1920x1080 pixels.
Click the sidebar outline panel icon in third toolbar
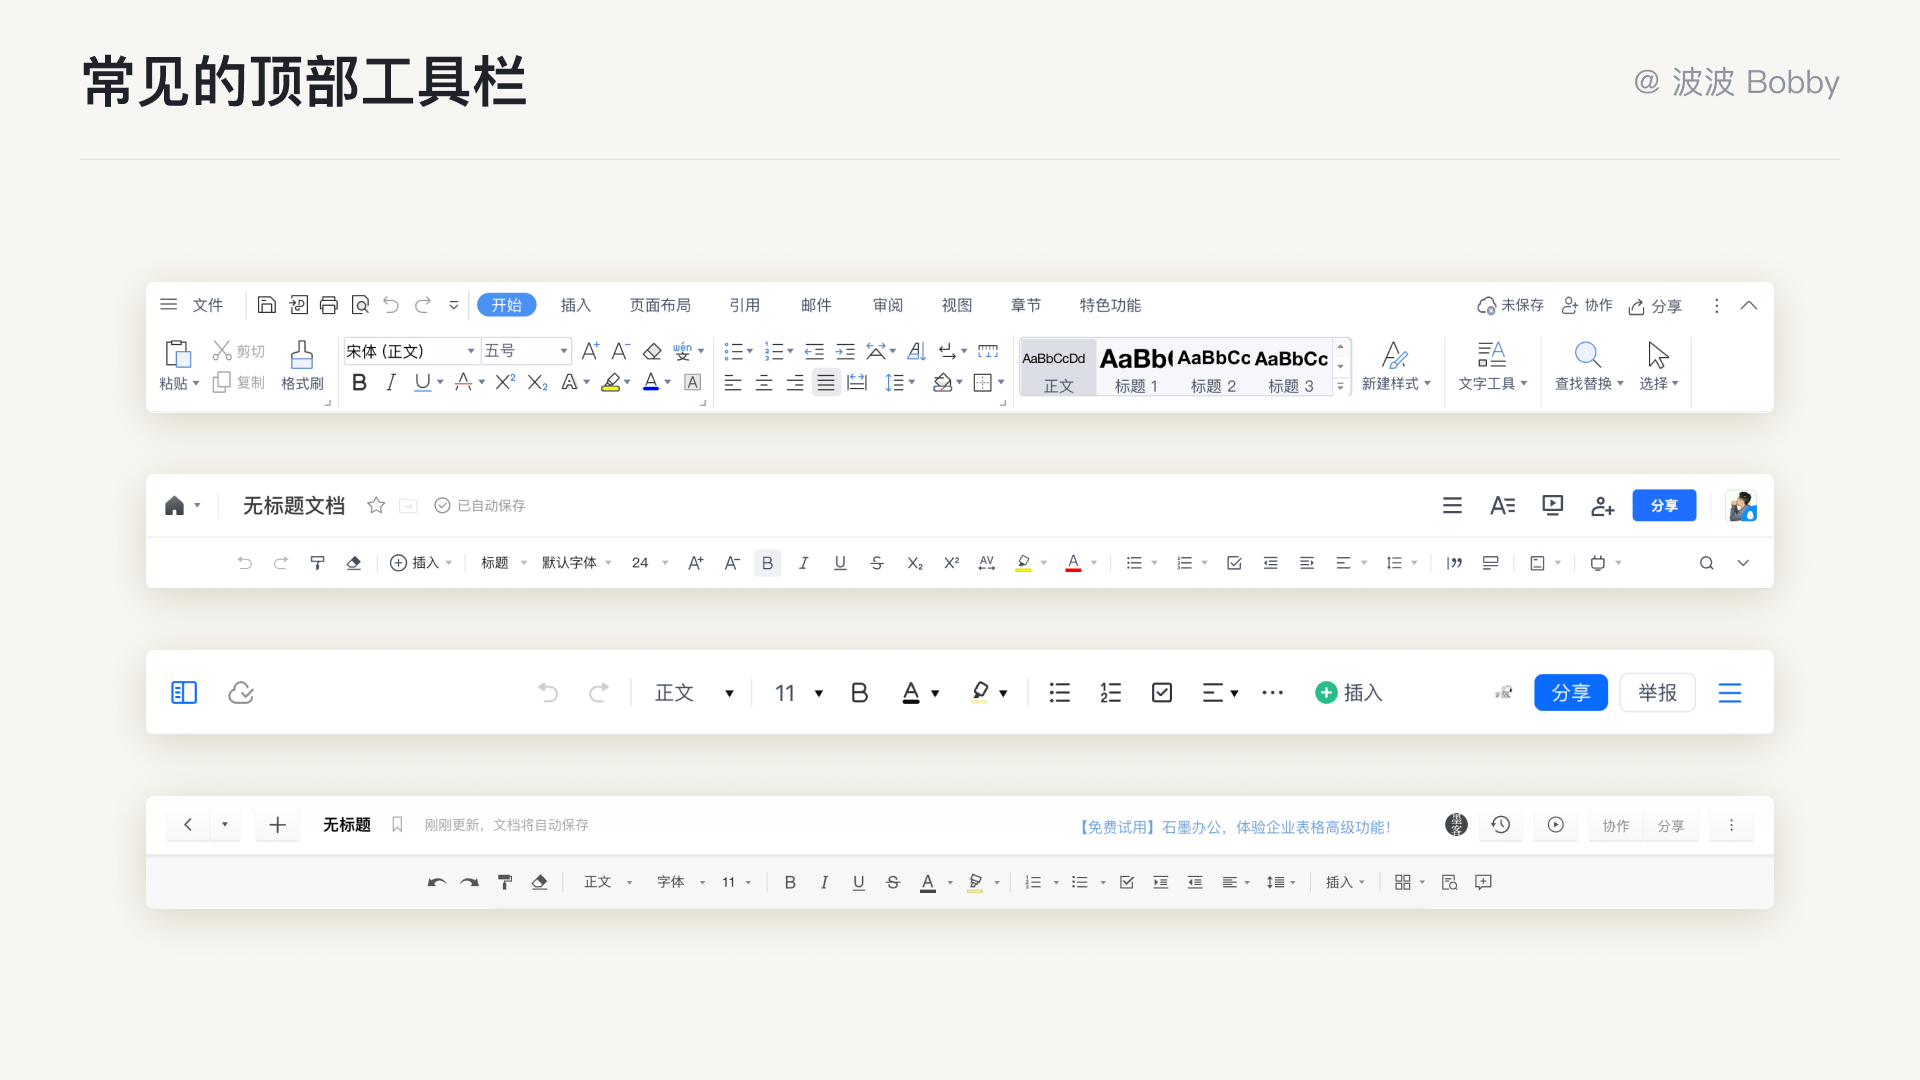tap(184, 693)
